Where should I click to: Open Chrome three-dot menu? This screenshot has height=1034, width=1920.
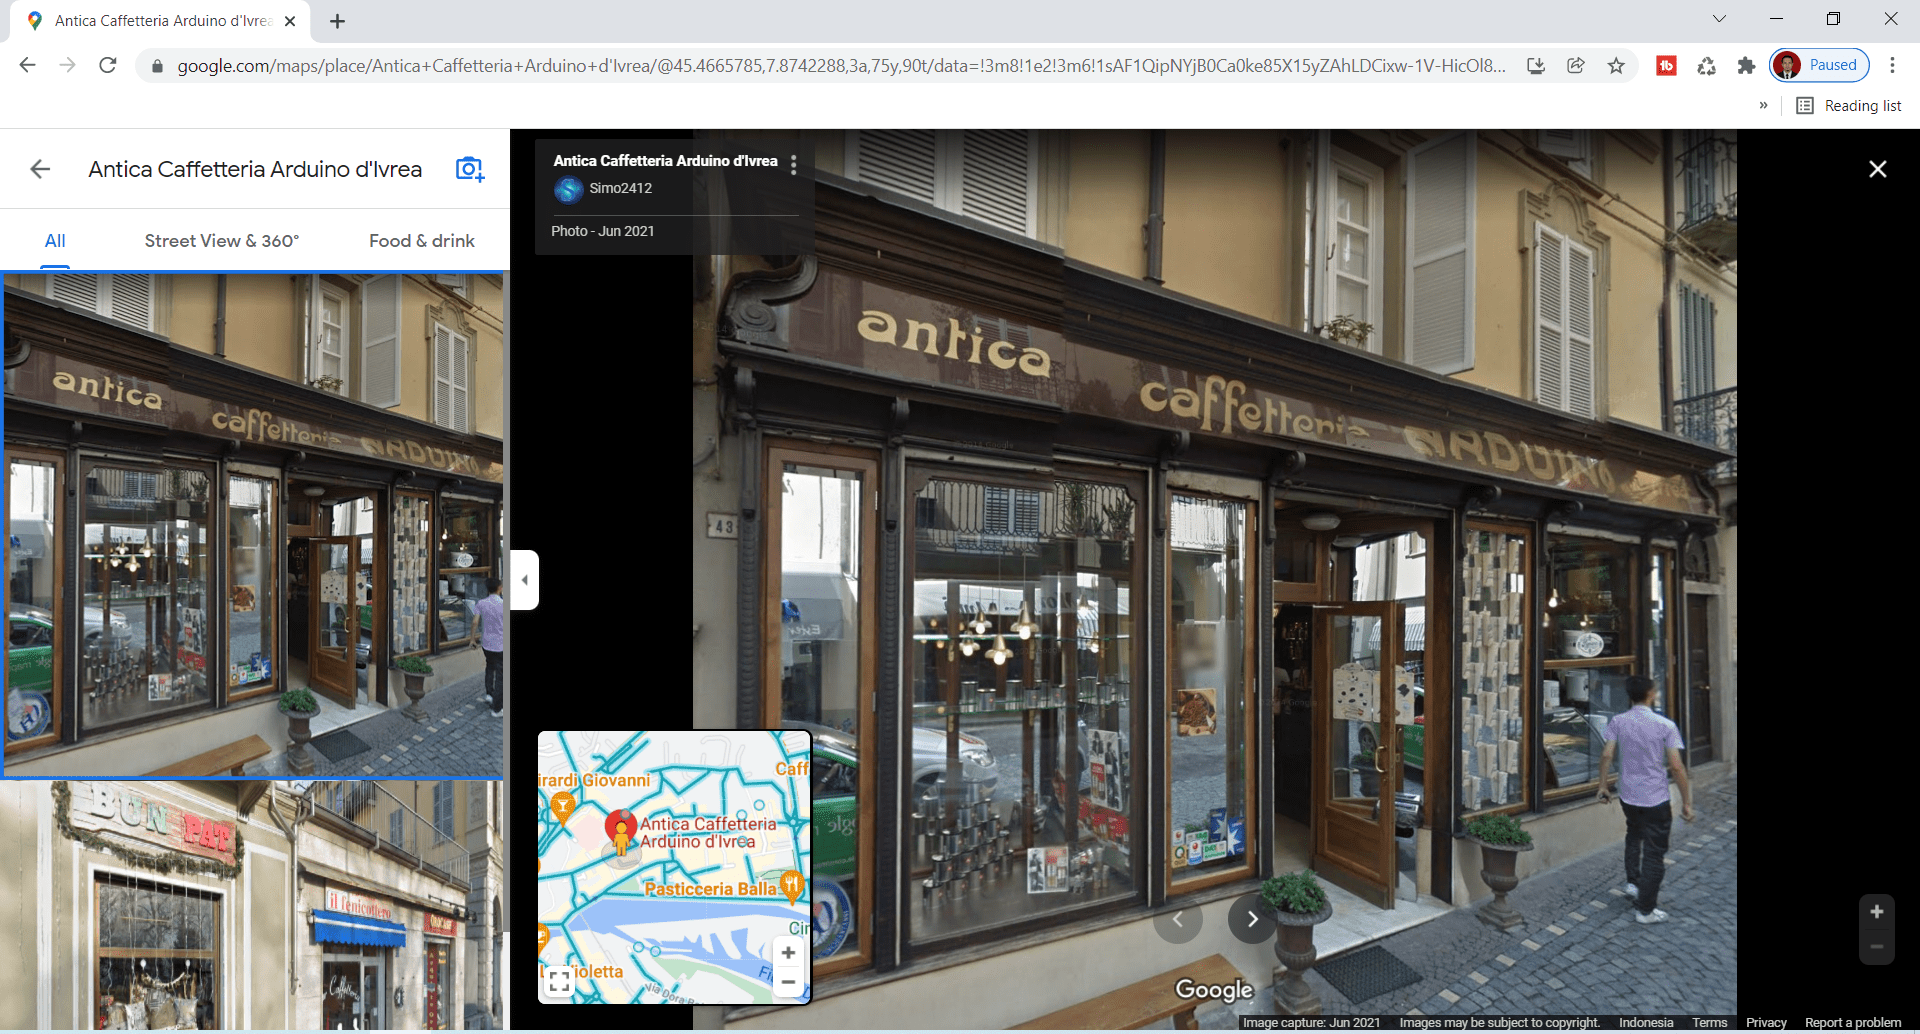click(1892, 65)
